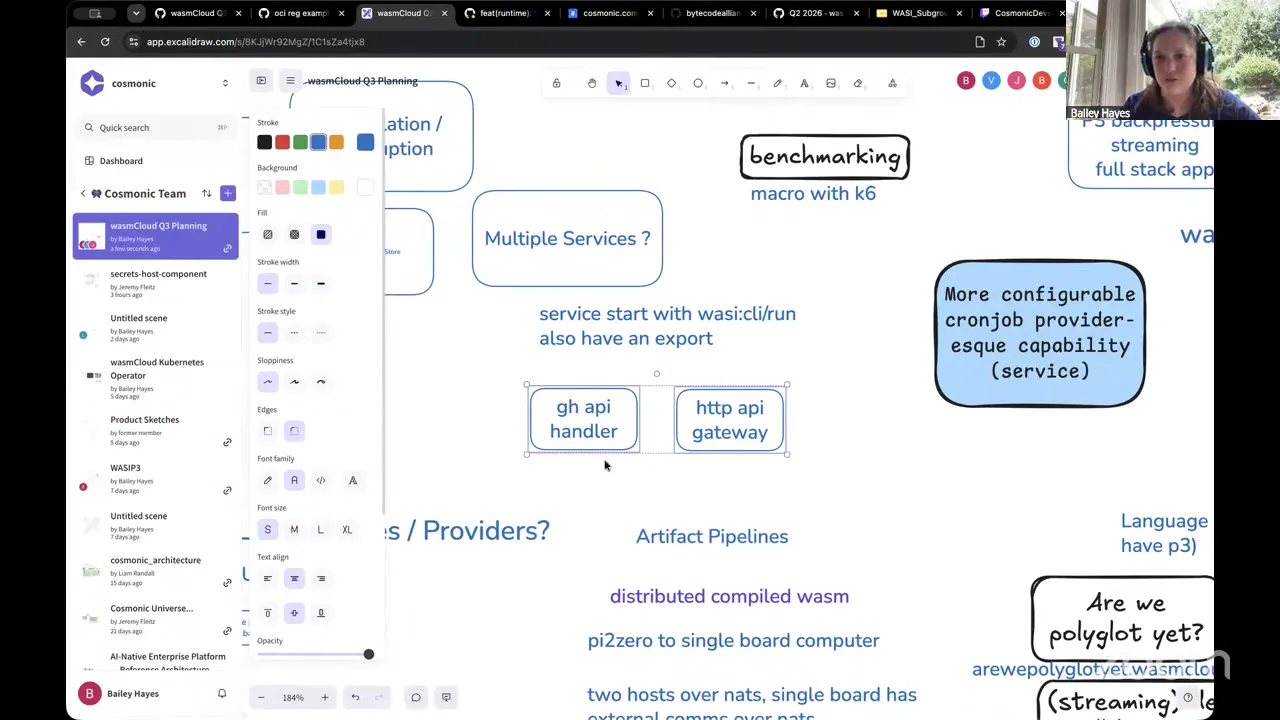Open the more shapes tools menu
The width and height of the screenshot is (1280, 720).
pyautogui.click(x=893, y=83)
